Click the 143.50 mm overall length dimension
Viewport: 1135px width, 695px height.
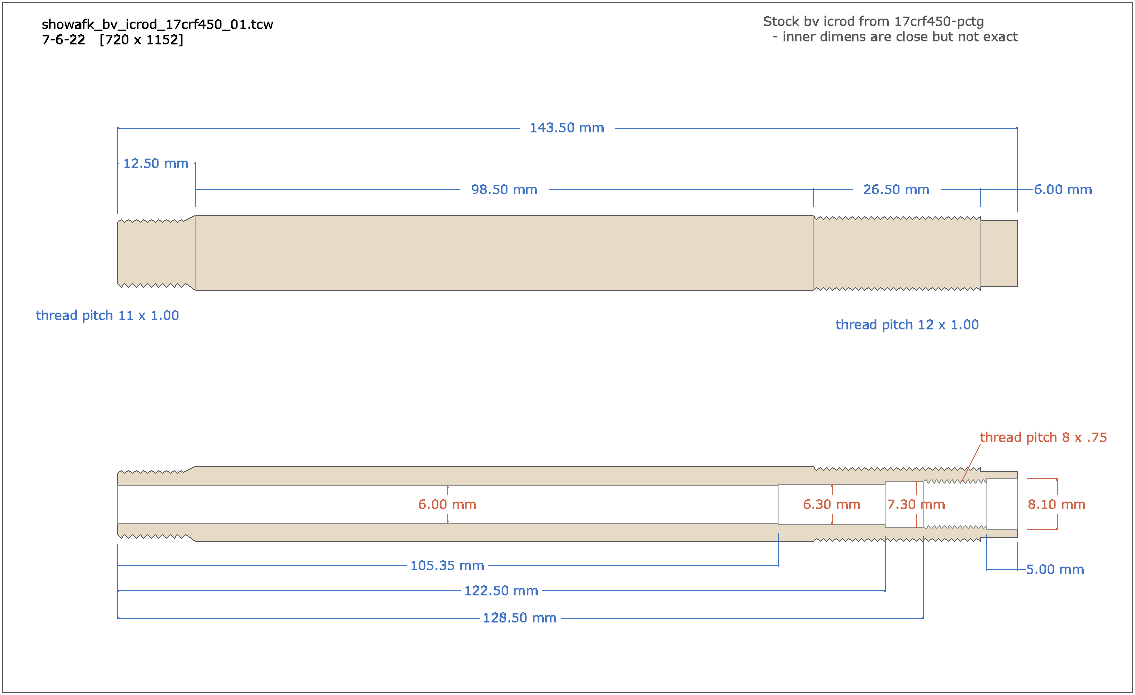point(566,128)
